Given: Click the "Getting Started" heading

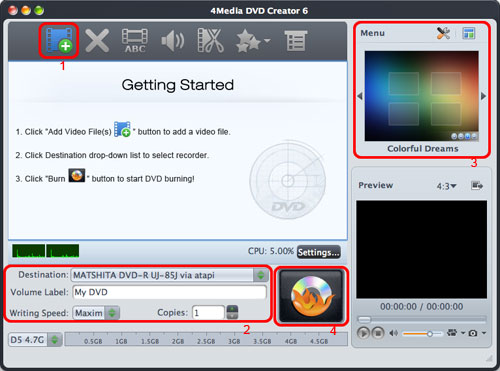Looking at the screenshot, I should (178, 85).
